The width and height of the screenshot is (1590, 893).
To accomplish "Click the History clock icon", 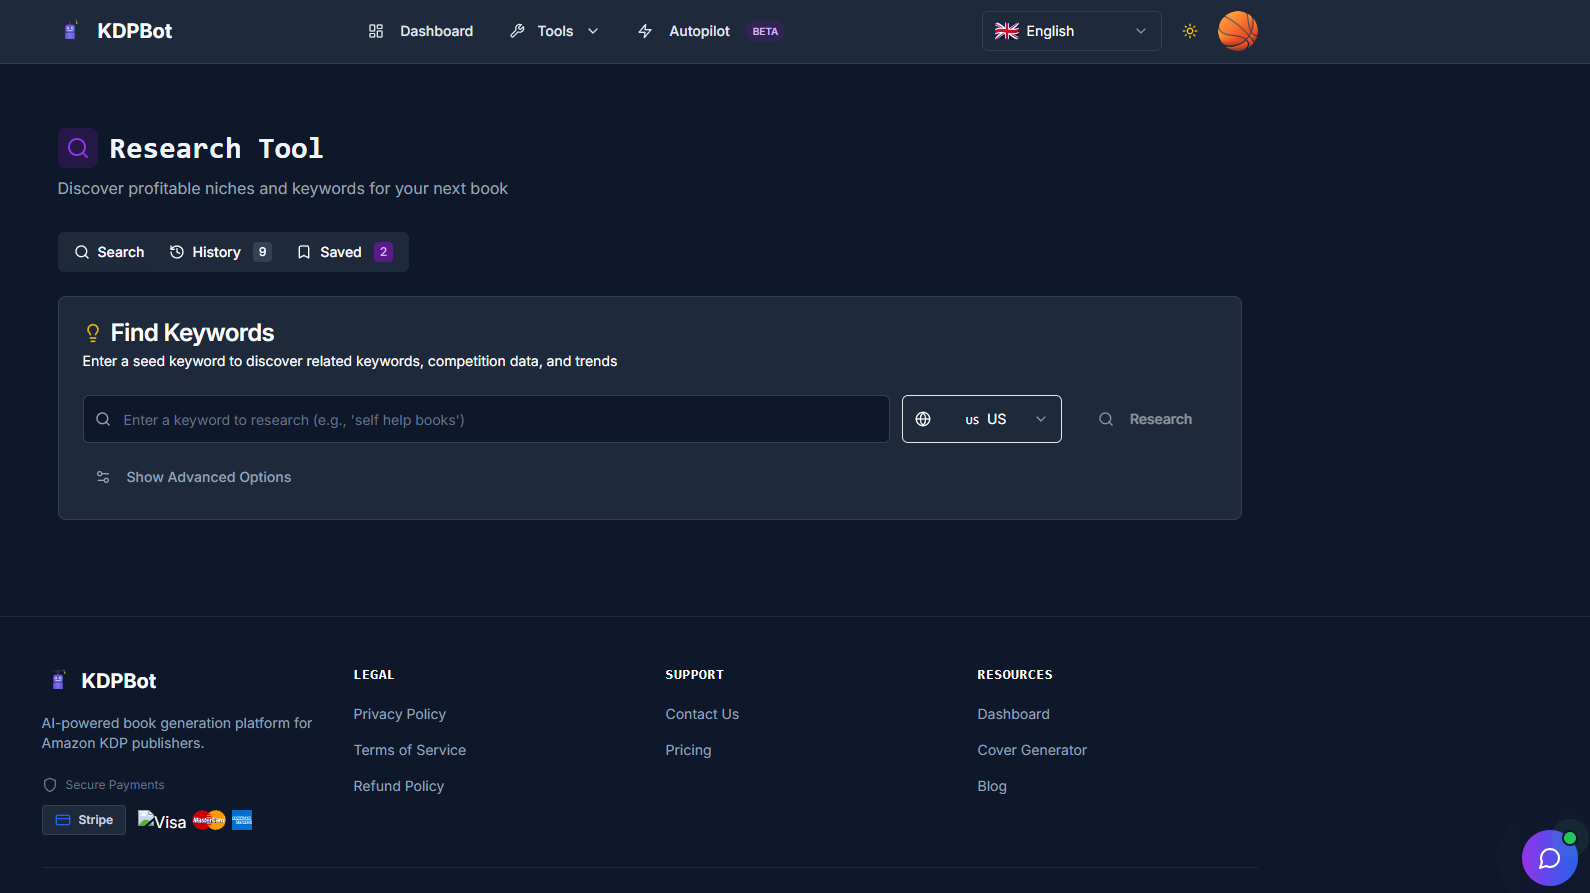I will 177,252.
